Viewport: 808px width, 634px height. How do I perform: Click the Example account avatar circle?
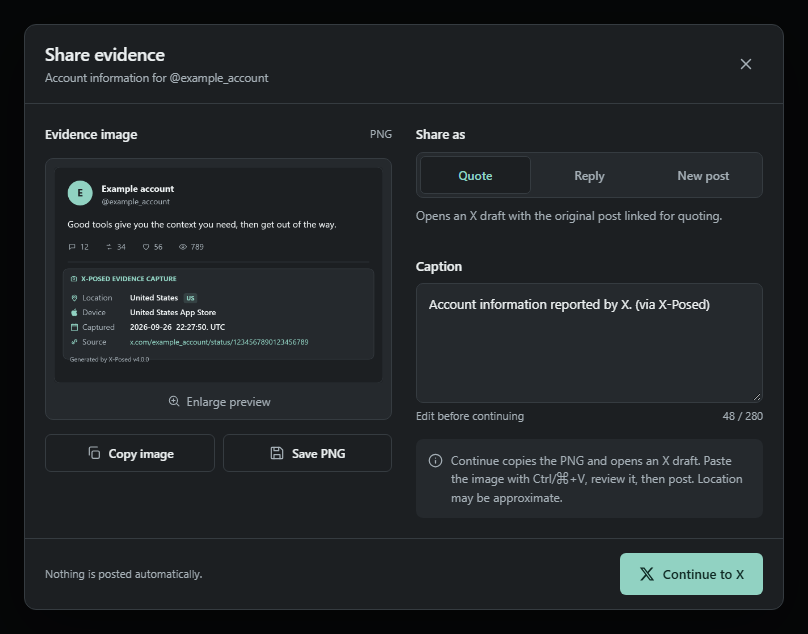80,193
